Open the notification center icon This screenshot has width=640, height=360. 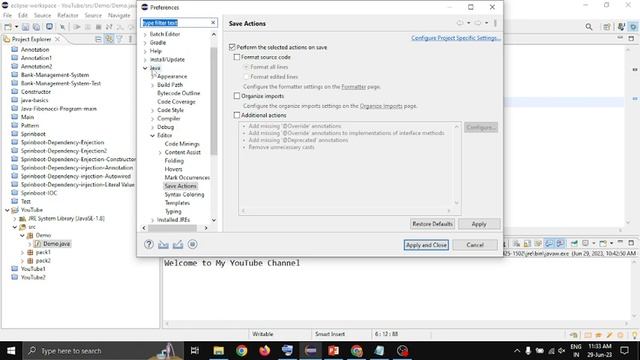(x=624, y=351)
